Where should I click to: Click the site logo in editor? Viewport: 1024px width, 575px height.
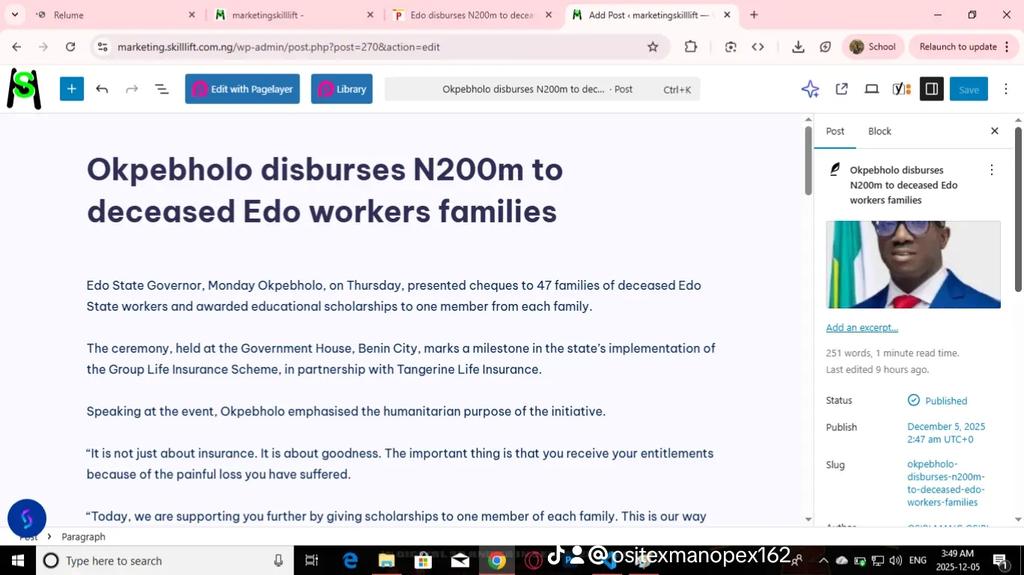tap(24, 89)
